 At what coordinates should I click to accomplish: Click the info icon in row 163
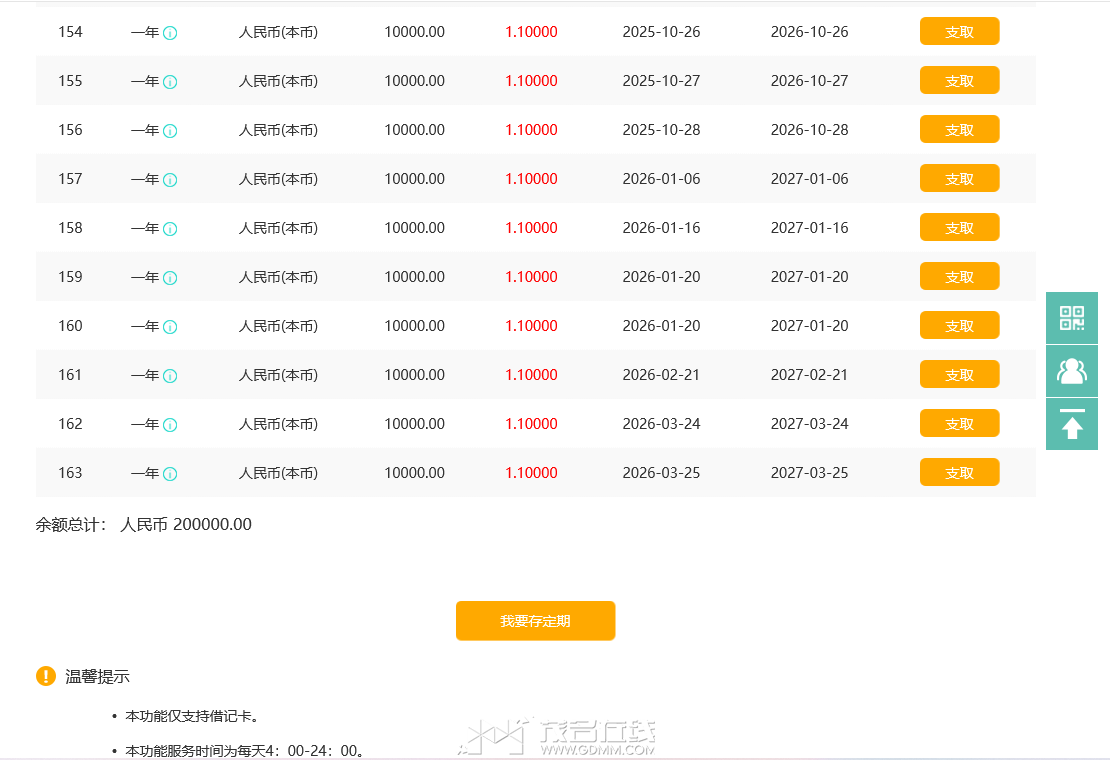pyautogui.click(x=170, y=474)
